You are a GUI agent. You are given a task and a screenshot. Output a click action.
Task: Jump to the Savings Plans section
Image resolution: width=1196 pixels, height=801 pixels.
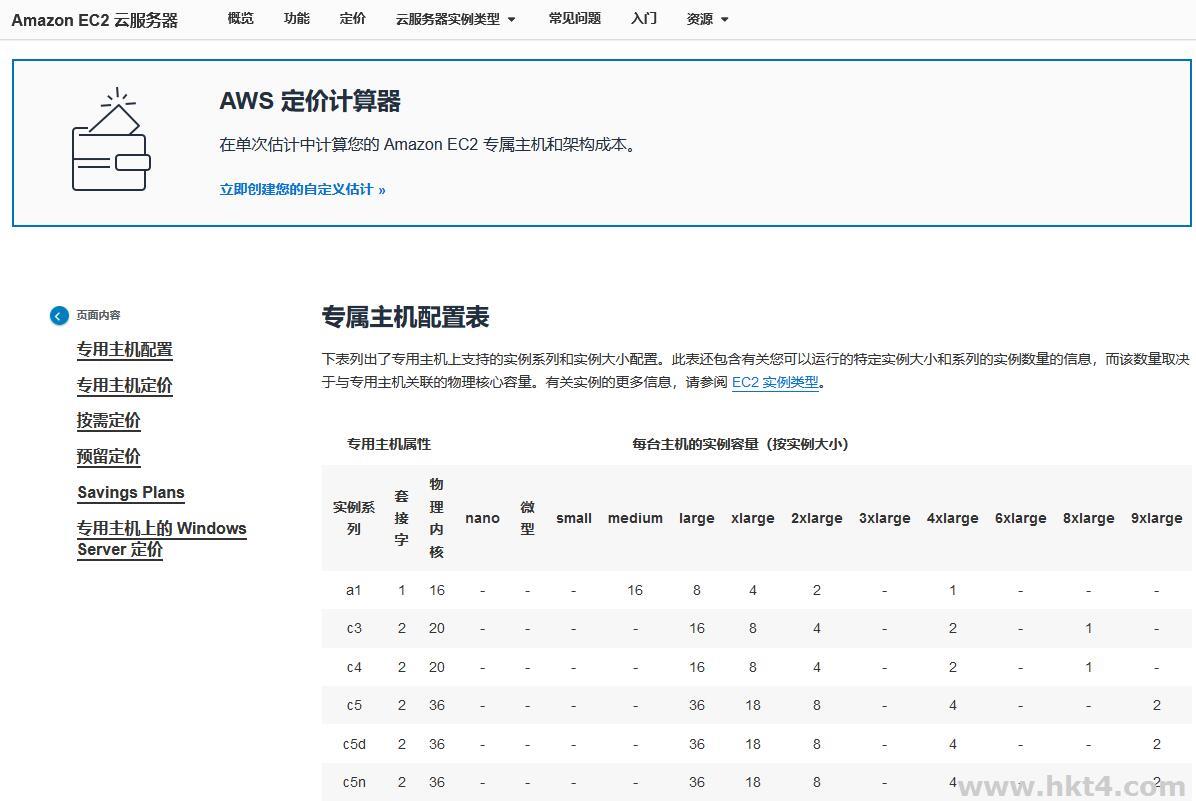131,492
